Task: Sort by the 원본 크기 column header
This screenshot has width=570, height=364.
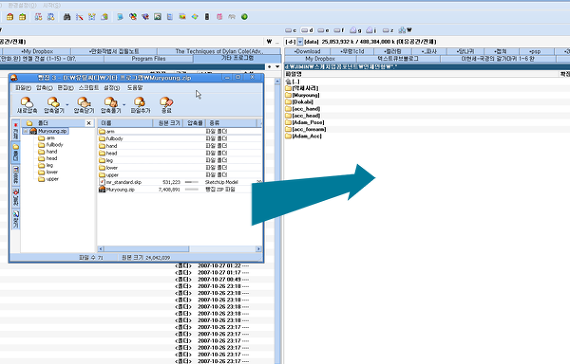Action: 168,123
